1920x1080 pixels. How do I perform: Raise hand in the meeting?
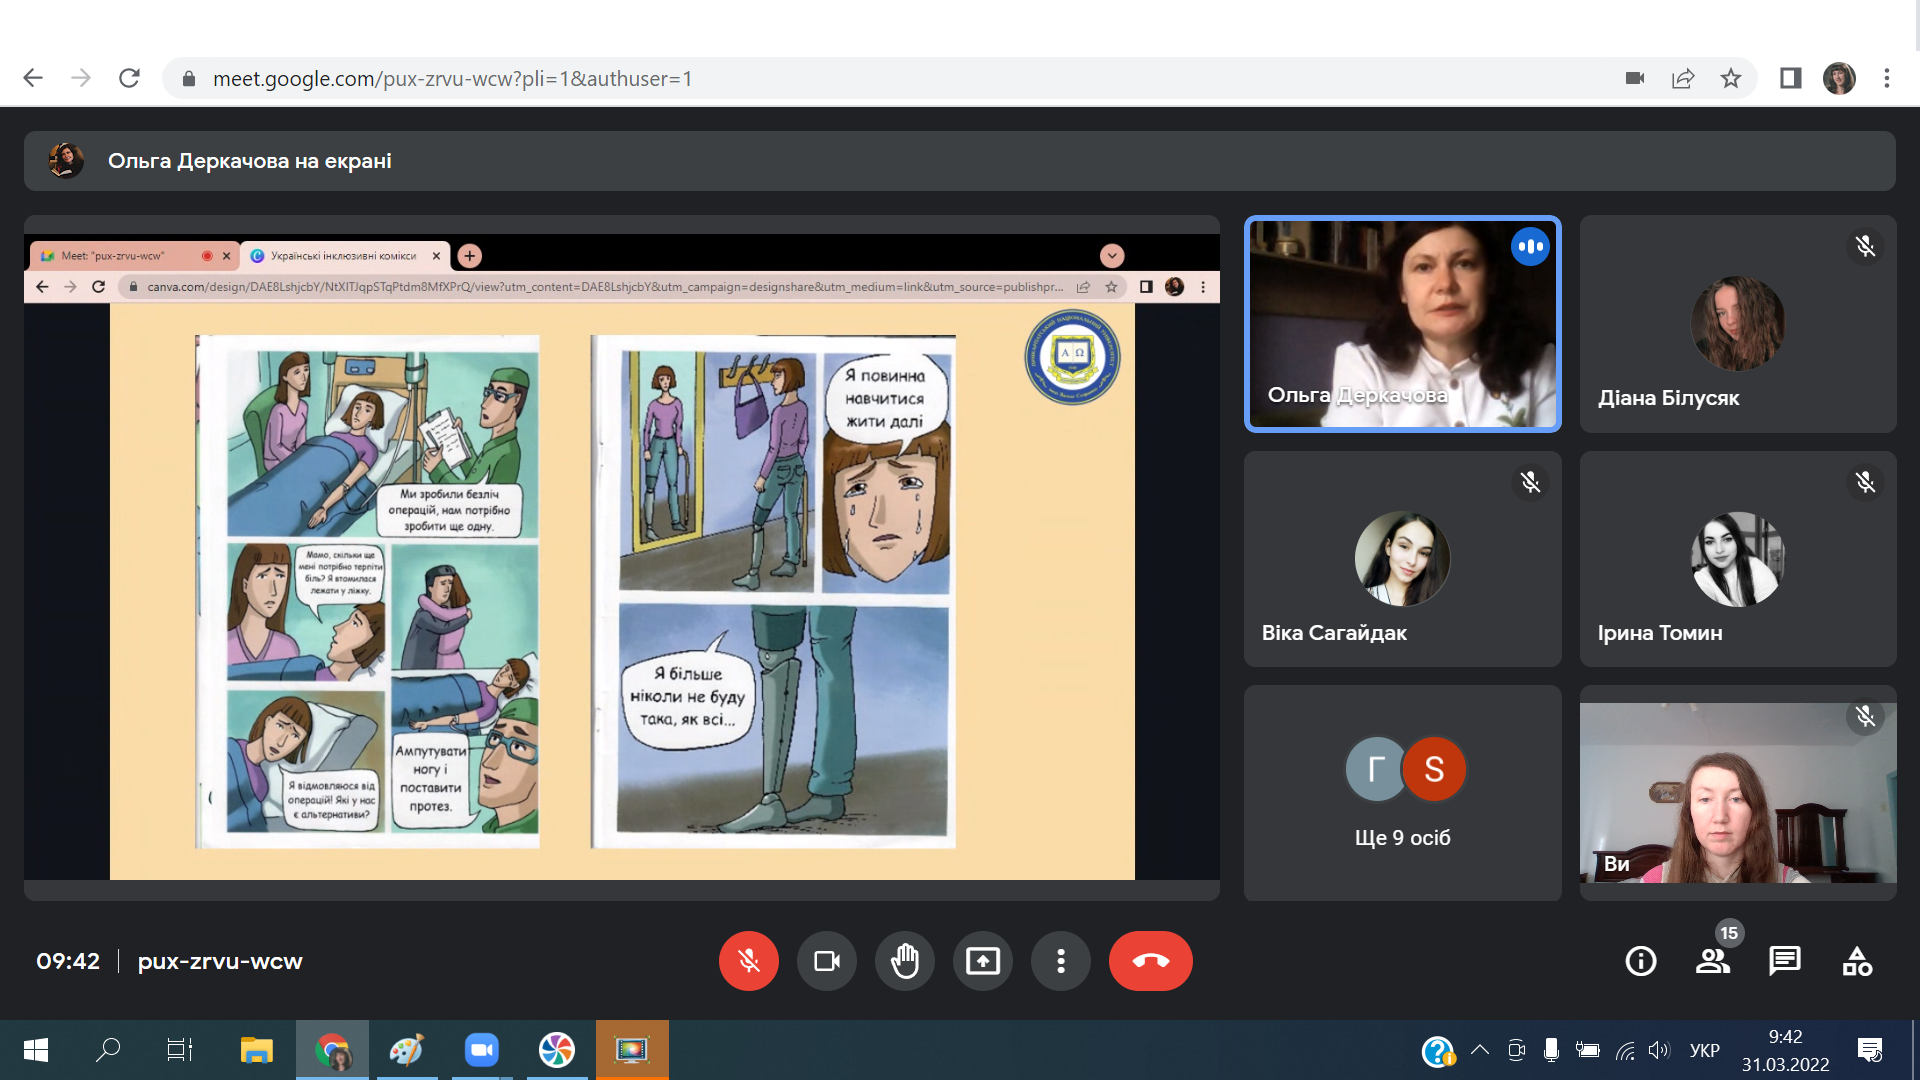point(904,961)
